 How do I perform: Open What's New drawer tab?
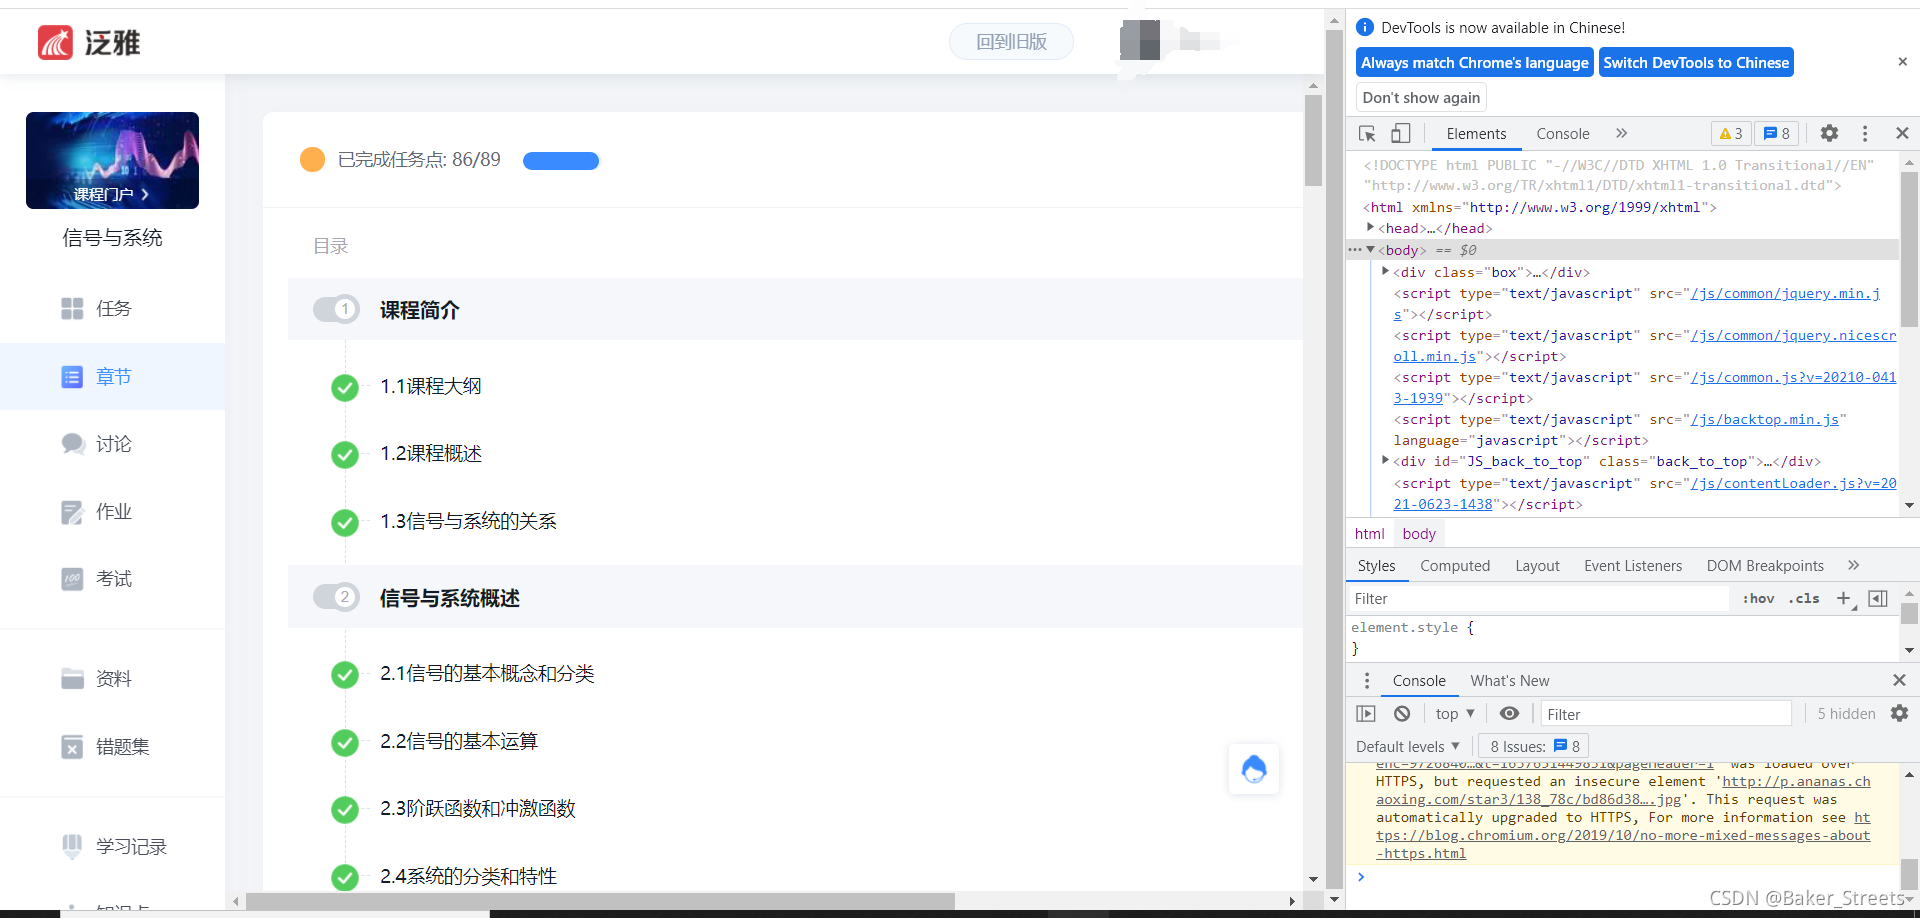(1509, 681)
